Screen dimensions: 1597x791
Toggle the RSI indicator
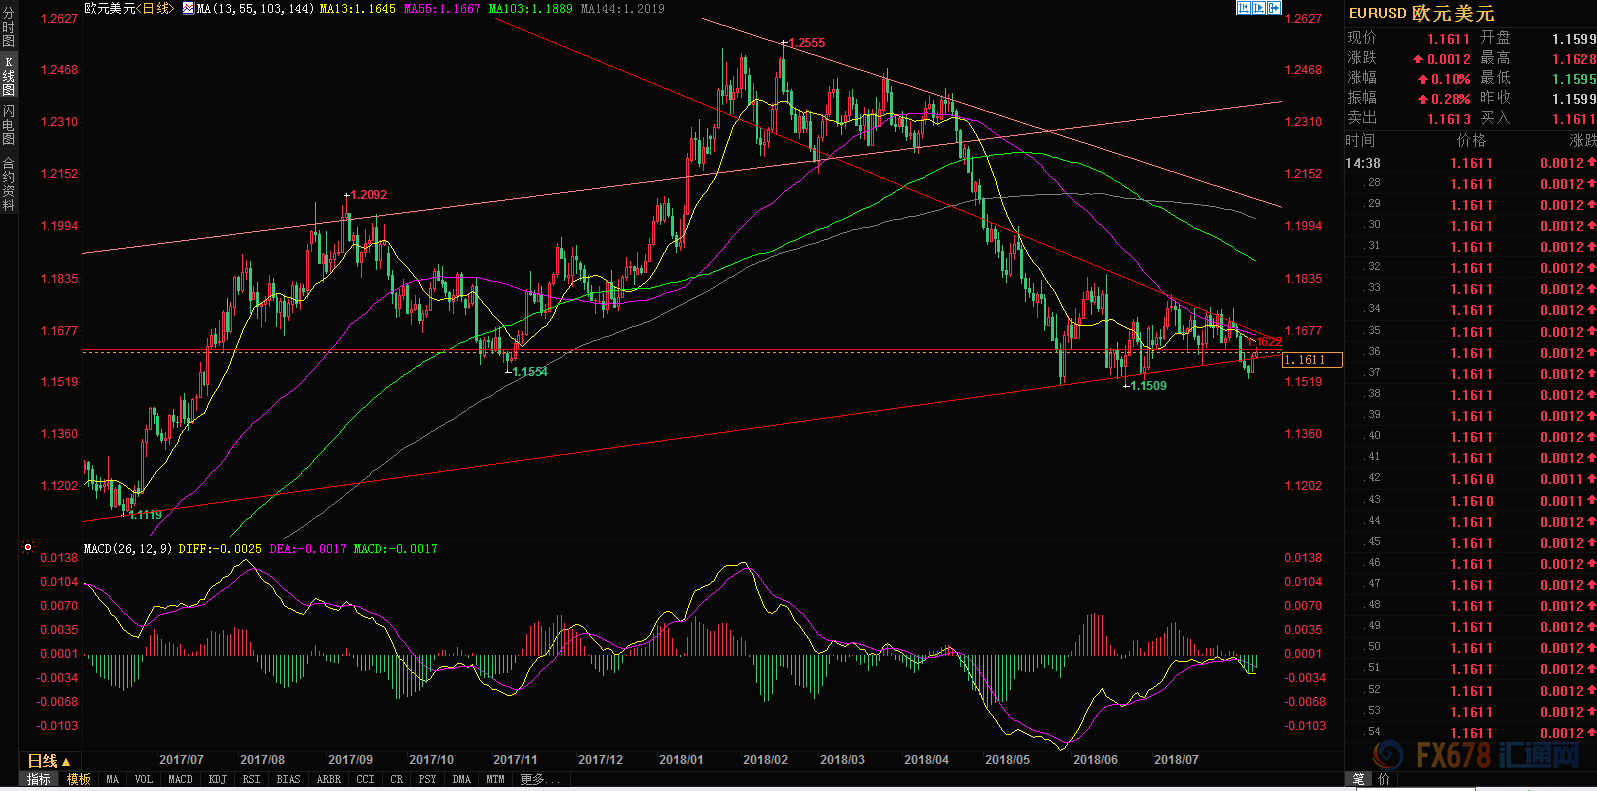(251, 779)
